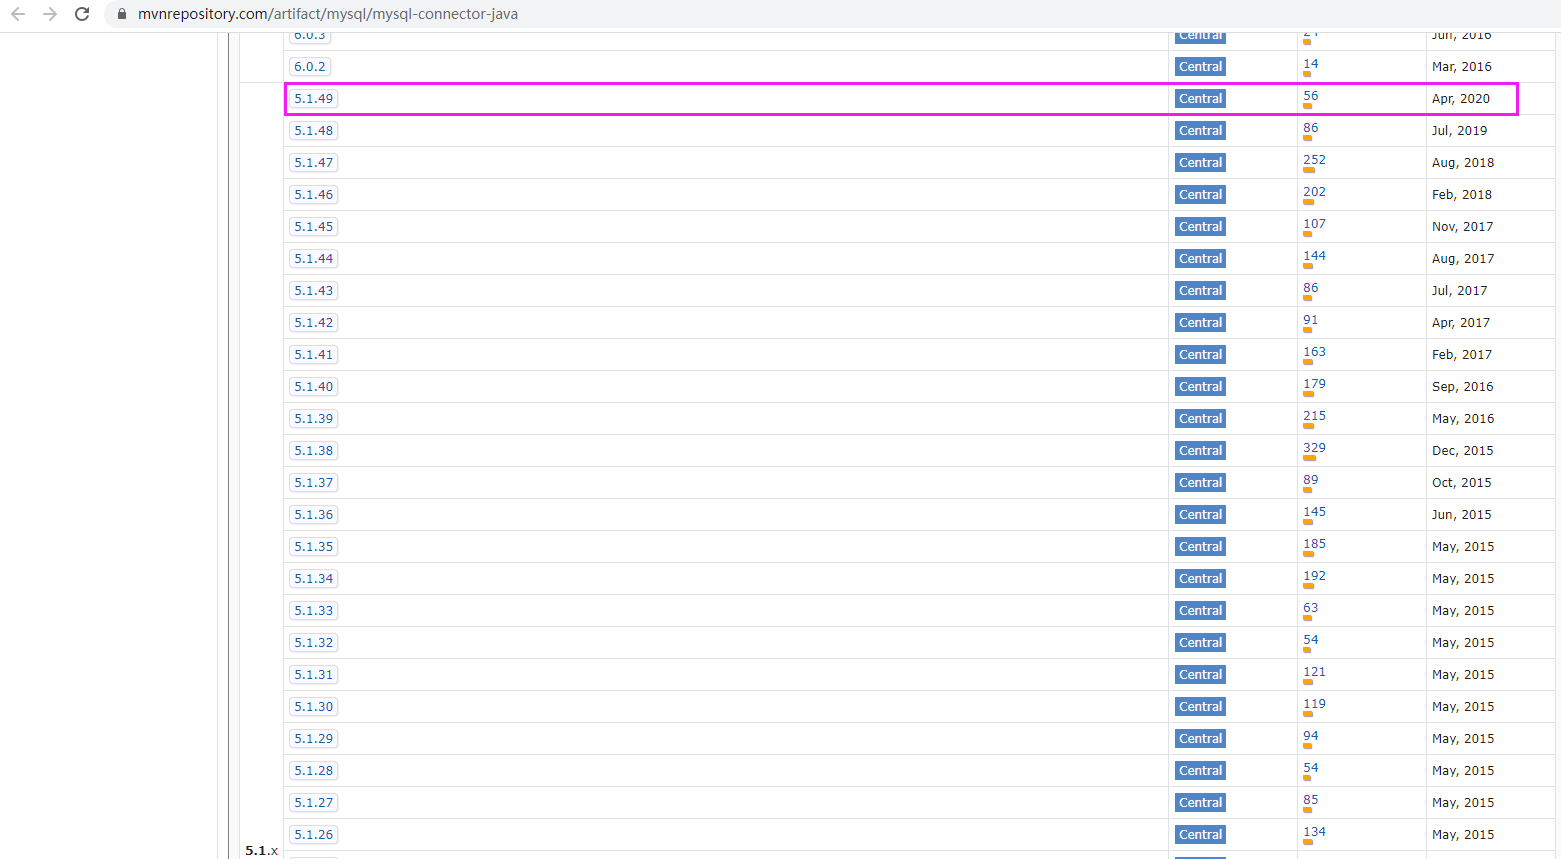Open usages count 119 for 5.1.30
This screenshot has height=859, width=1561.
click(x=1314, y=704)
